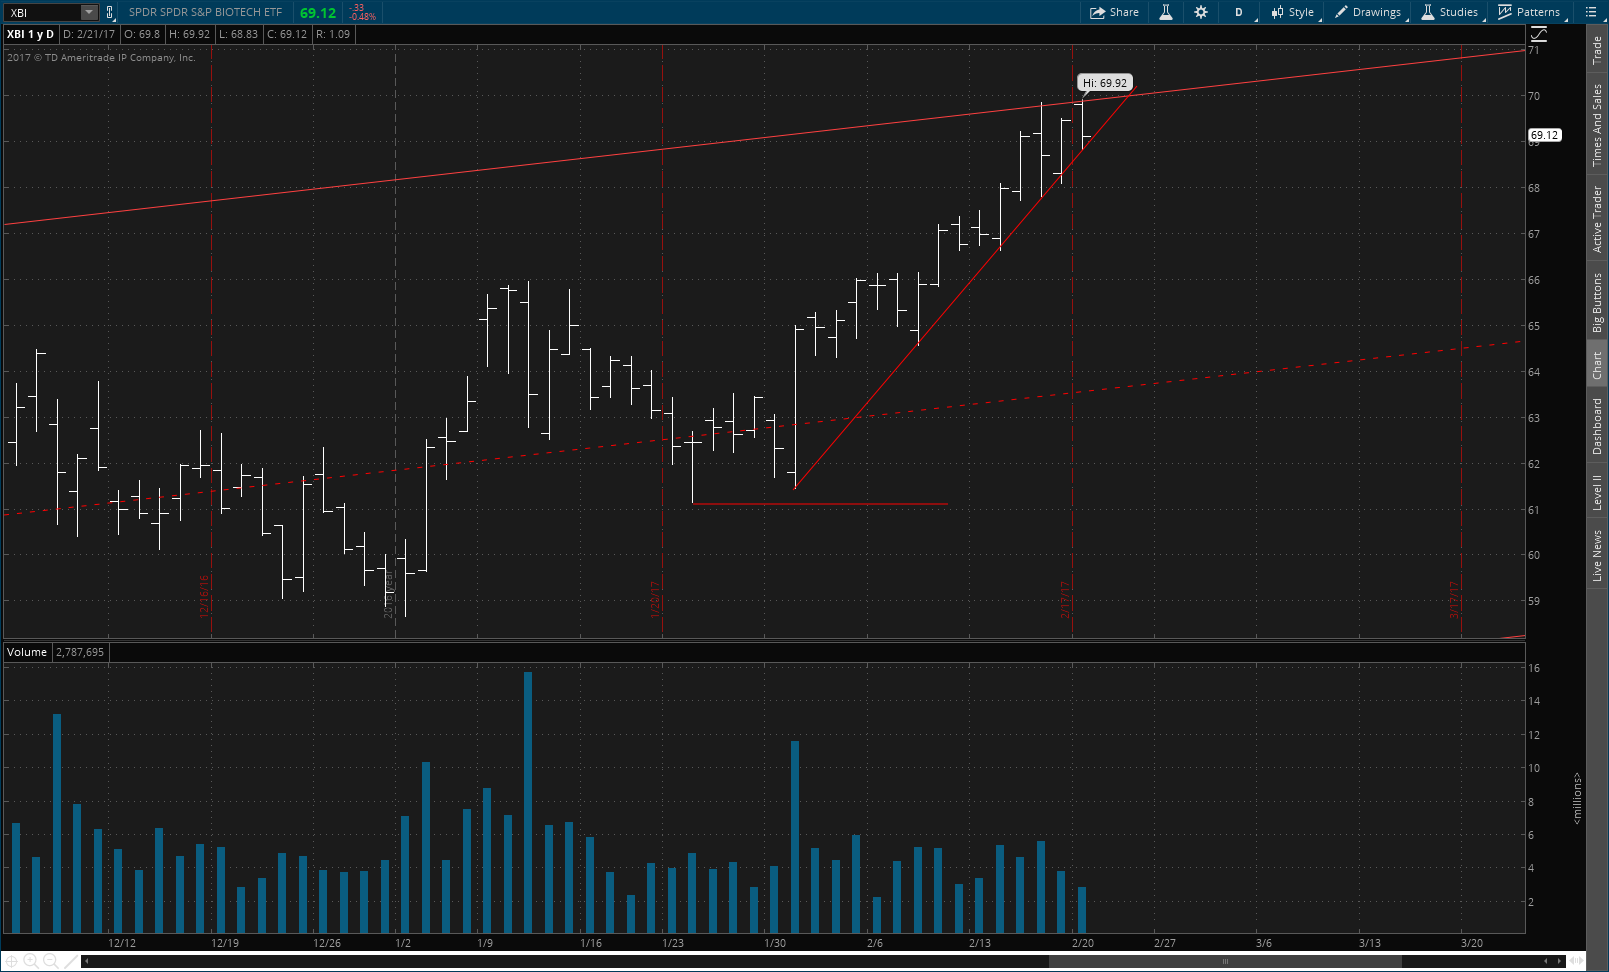Click the 12/16/16 expiration marker label
1609x972 pixels.
pyautogui.click(x=204, y=596)
